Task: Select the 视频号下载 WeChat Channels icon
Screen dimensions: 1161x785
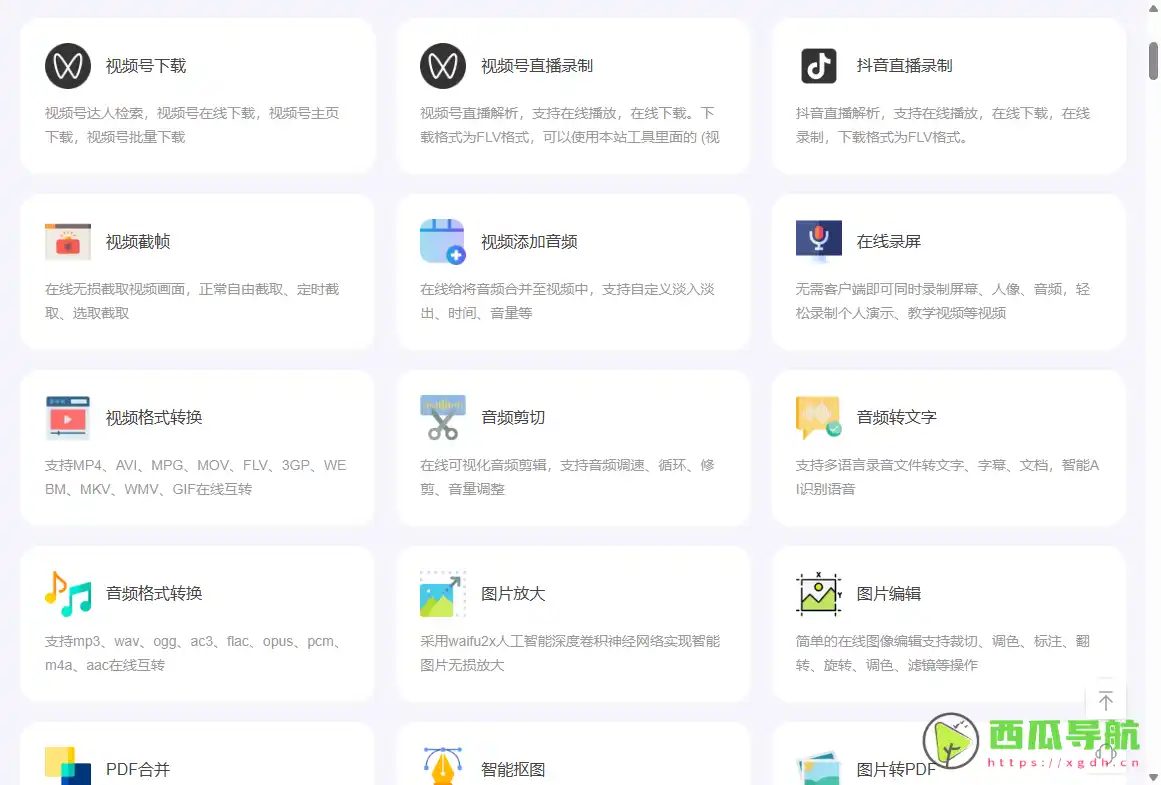Action: pos(68,65)
